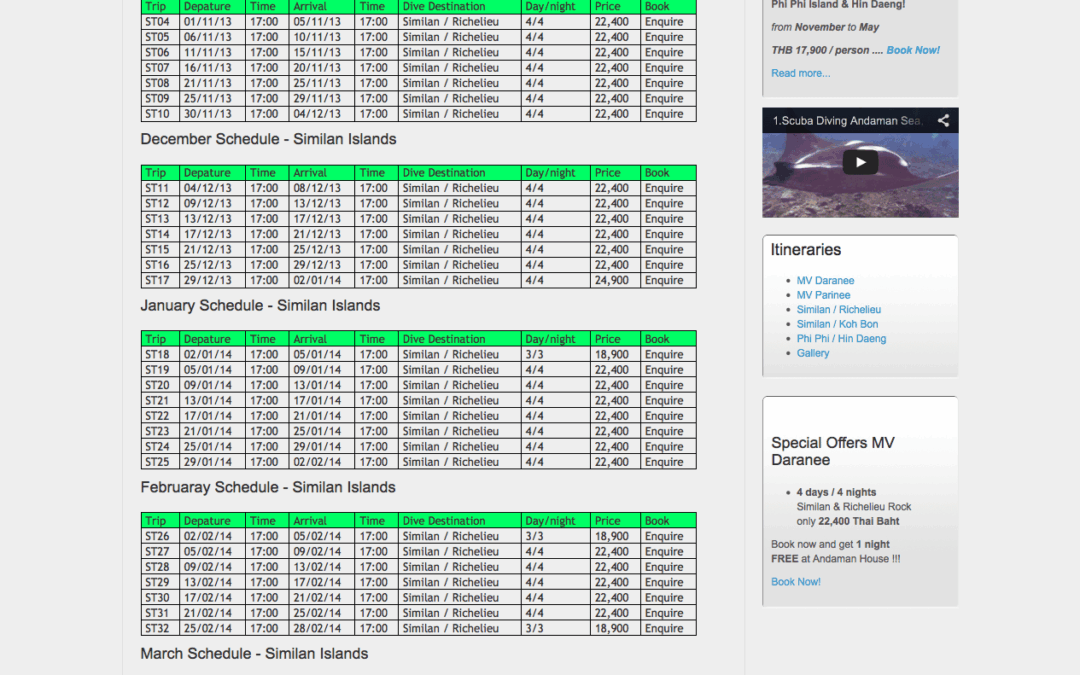Click Book Now! under Special Offers MV Daranee
1080x675 pixels.
pyautogui.click(x=796, y=581)
